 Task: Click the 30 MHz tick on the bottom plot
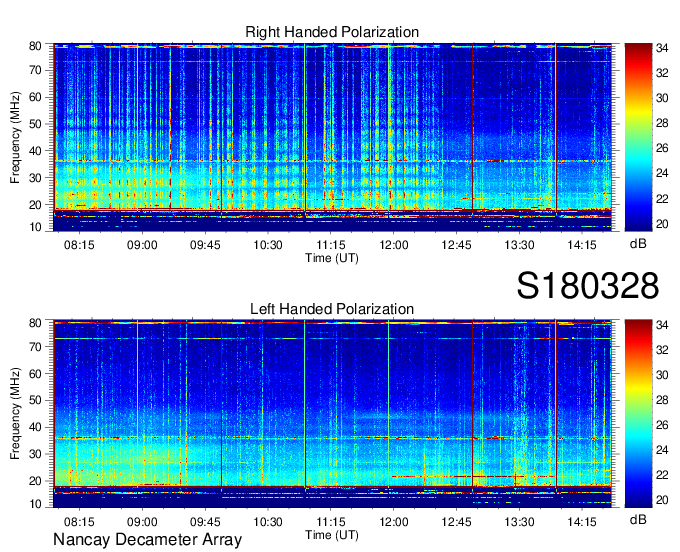coord(35,454)
